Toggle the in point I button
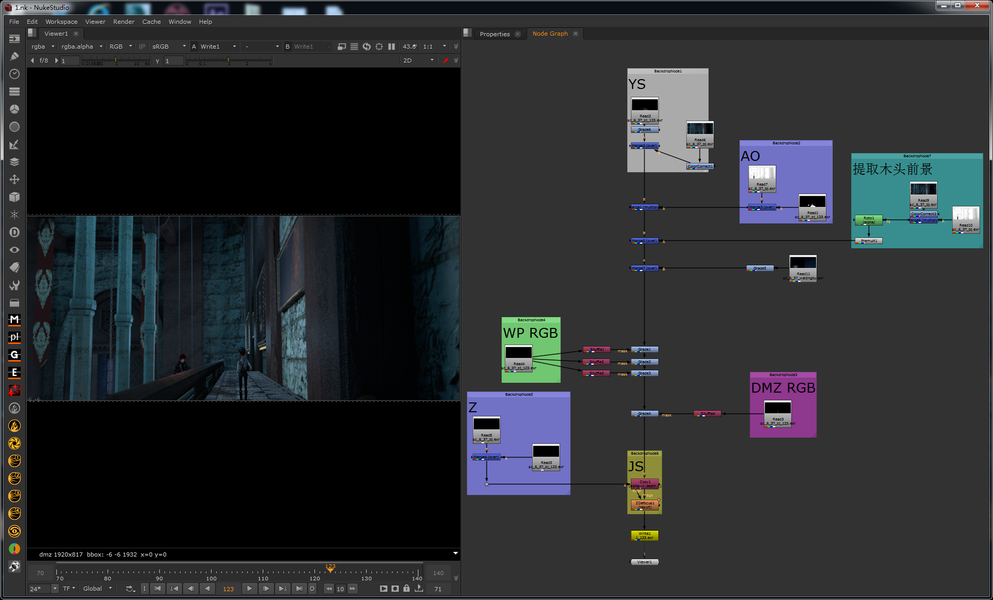Viewport: 993px width, 600px height. 144,589
